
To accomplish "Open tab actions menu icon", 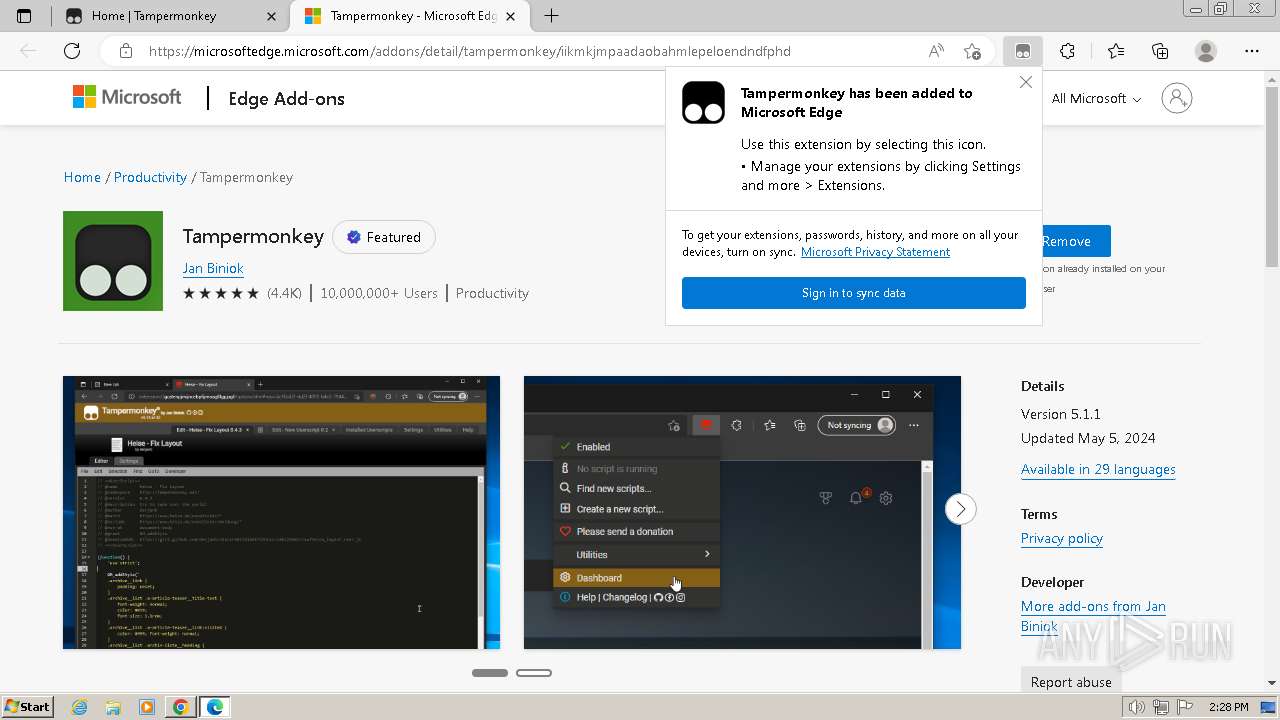I will pyautogui.click(x=24, y=16).
